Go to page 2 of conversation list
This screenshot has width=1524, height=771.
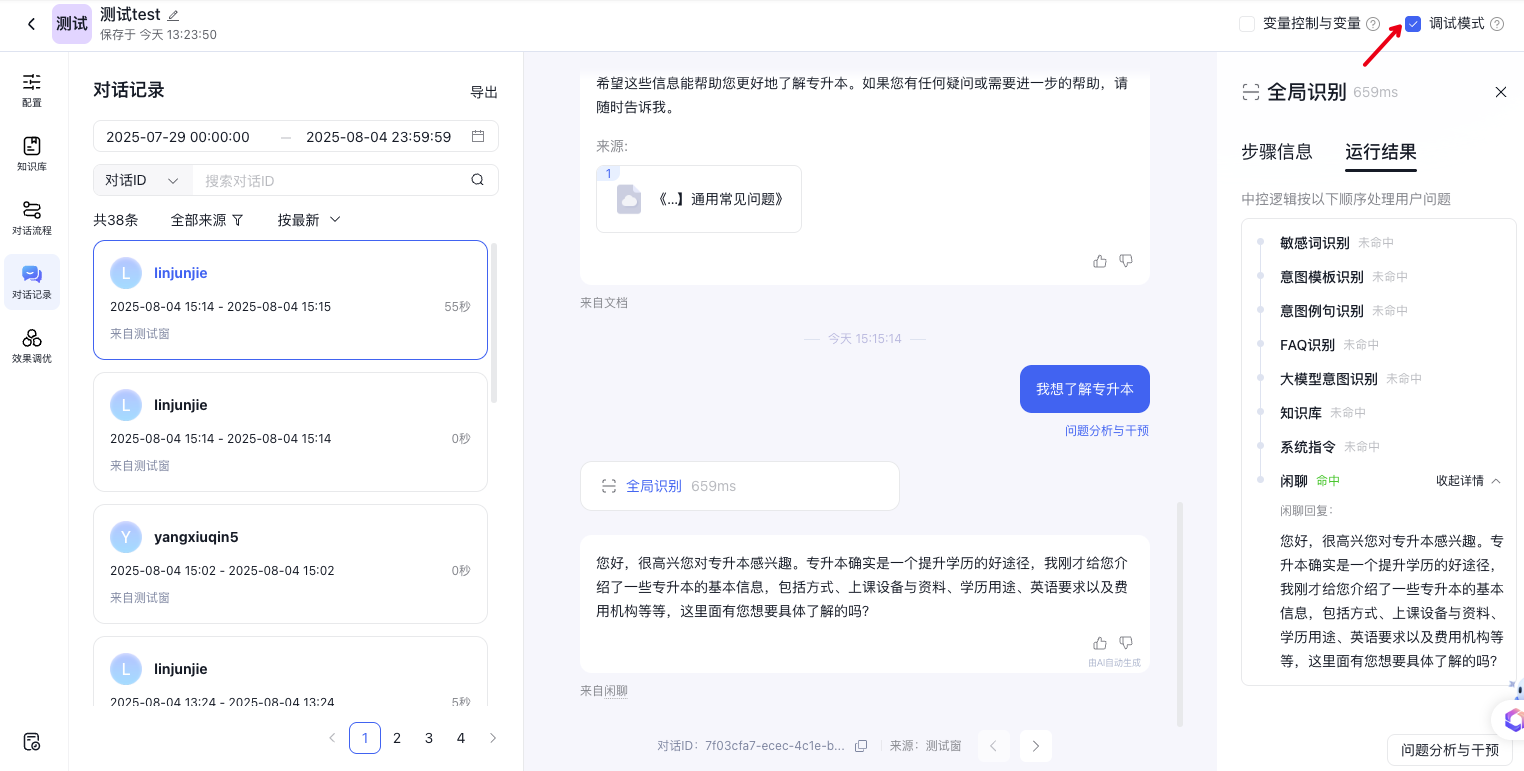tap(397, 738)
